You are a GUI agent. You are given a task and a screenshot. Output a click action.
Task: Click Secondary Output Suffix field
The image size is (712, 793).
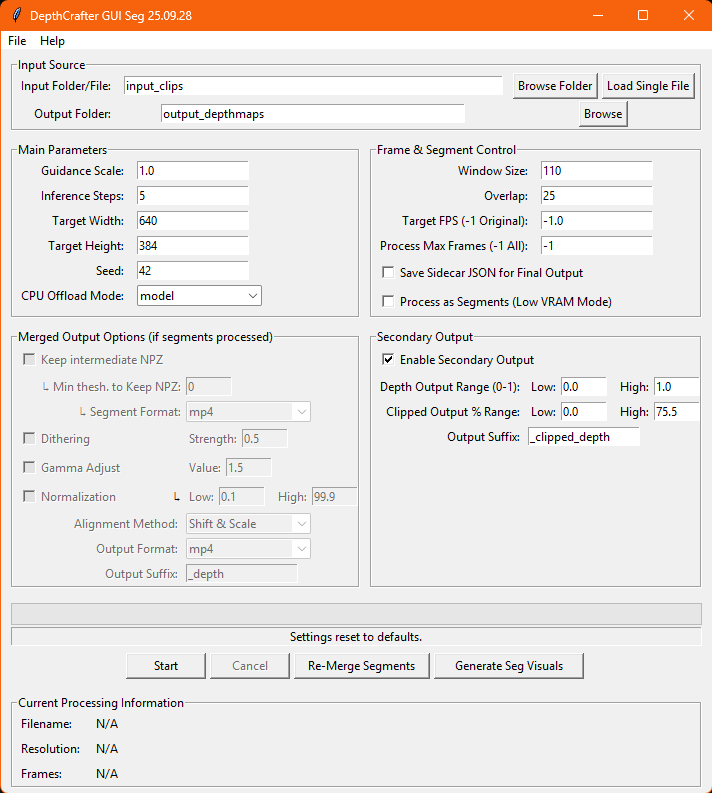pos(584,437)
